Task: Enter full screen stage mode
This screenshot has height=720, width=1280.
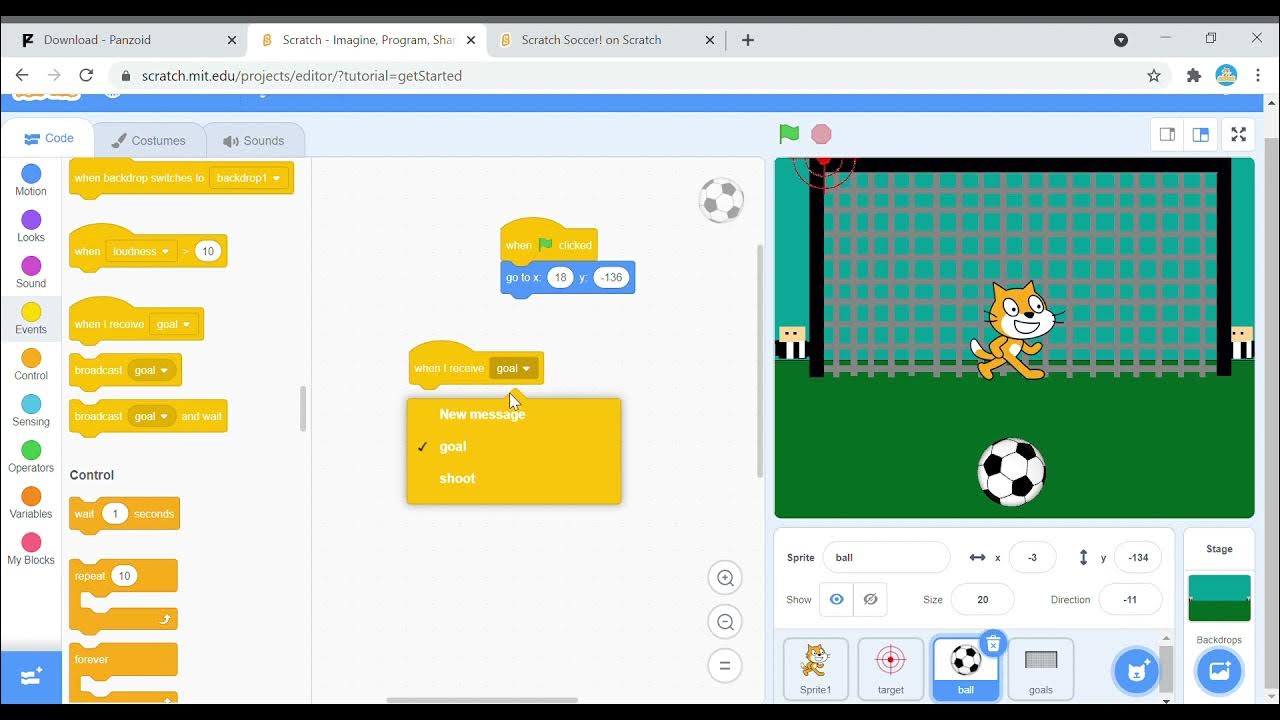Action: pyautogui.click(x=1238, y=134)
